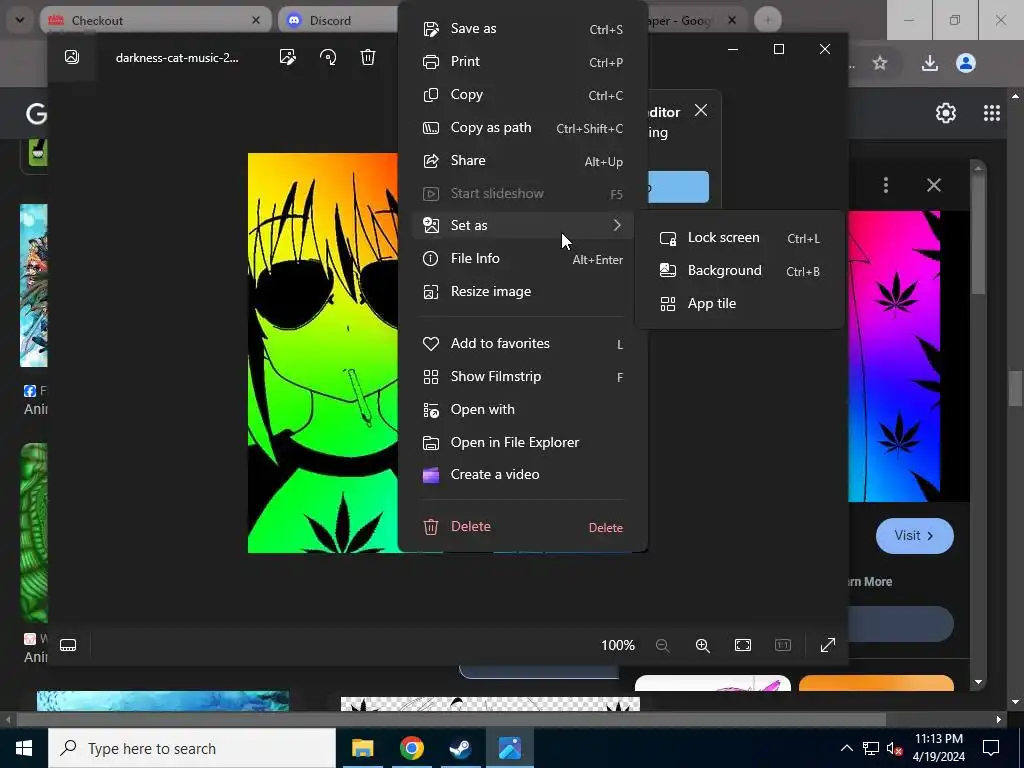Choose Save as from the context menu
1024x768 pixels.
(522, 29)
